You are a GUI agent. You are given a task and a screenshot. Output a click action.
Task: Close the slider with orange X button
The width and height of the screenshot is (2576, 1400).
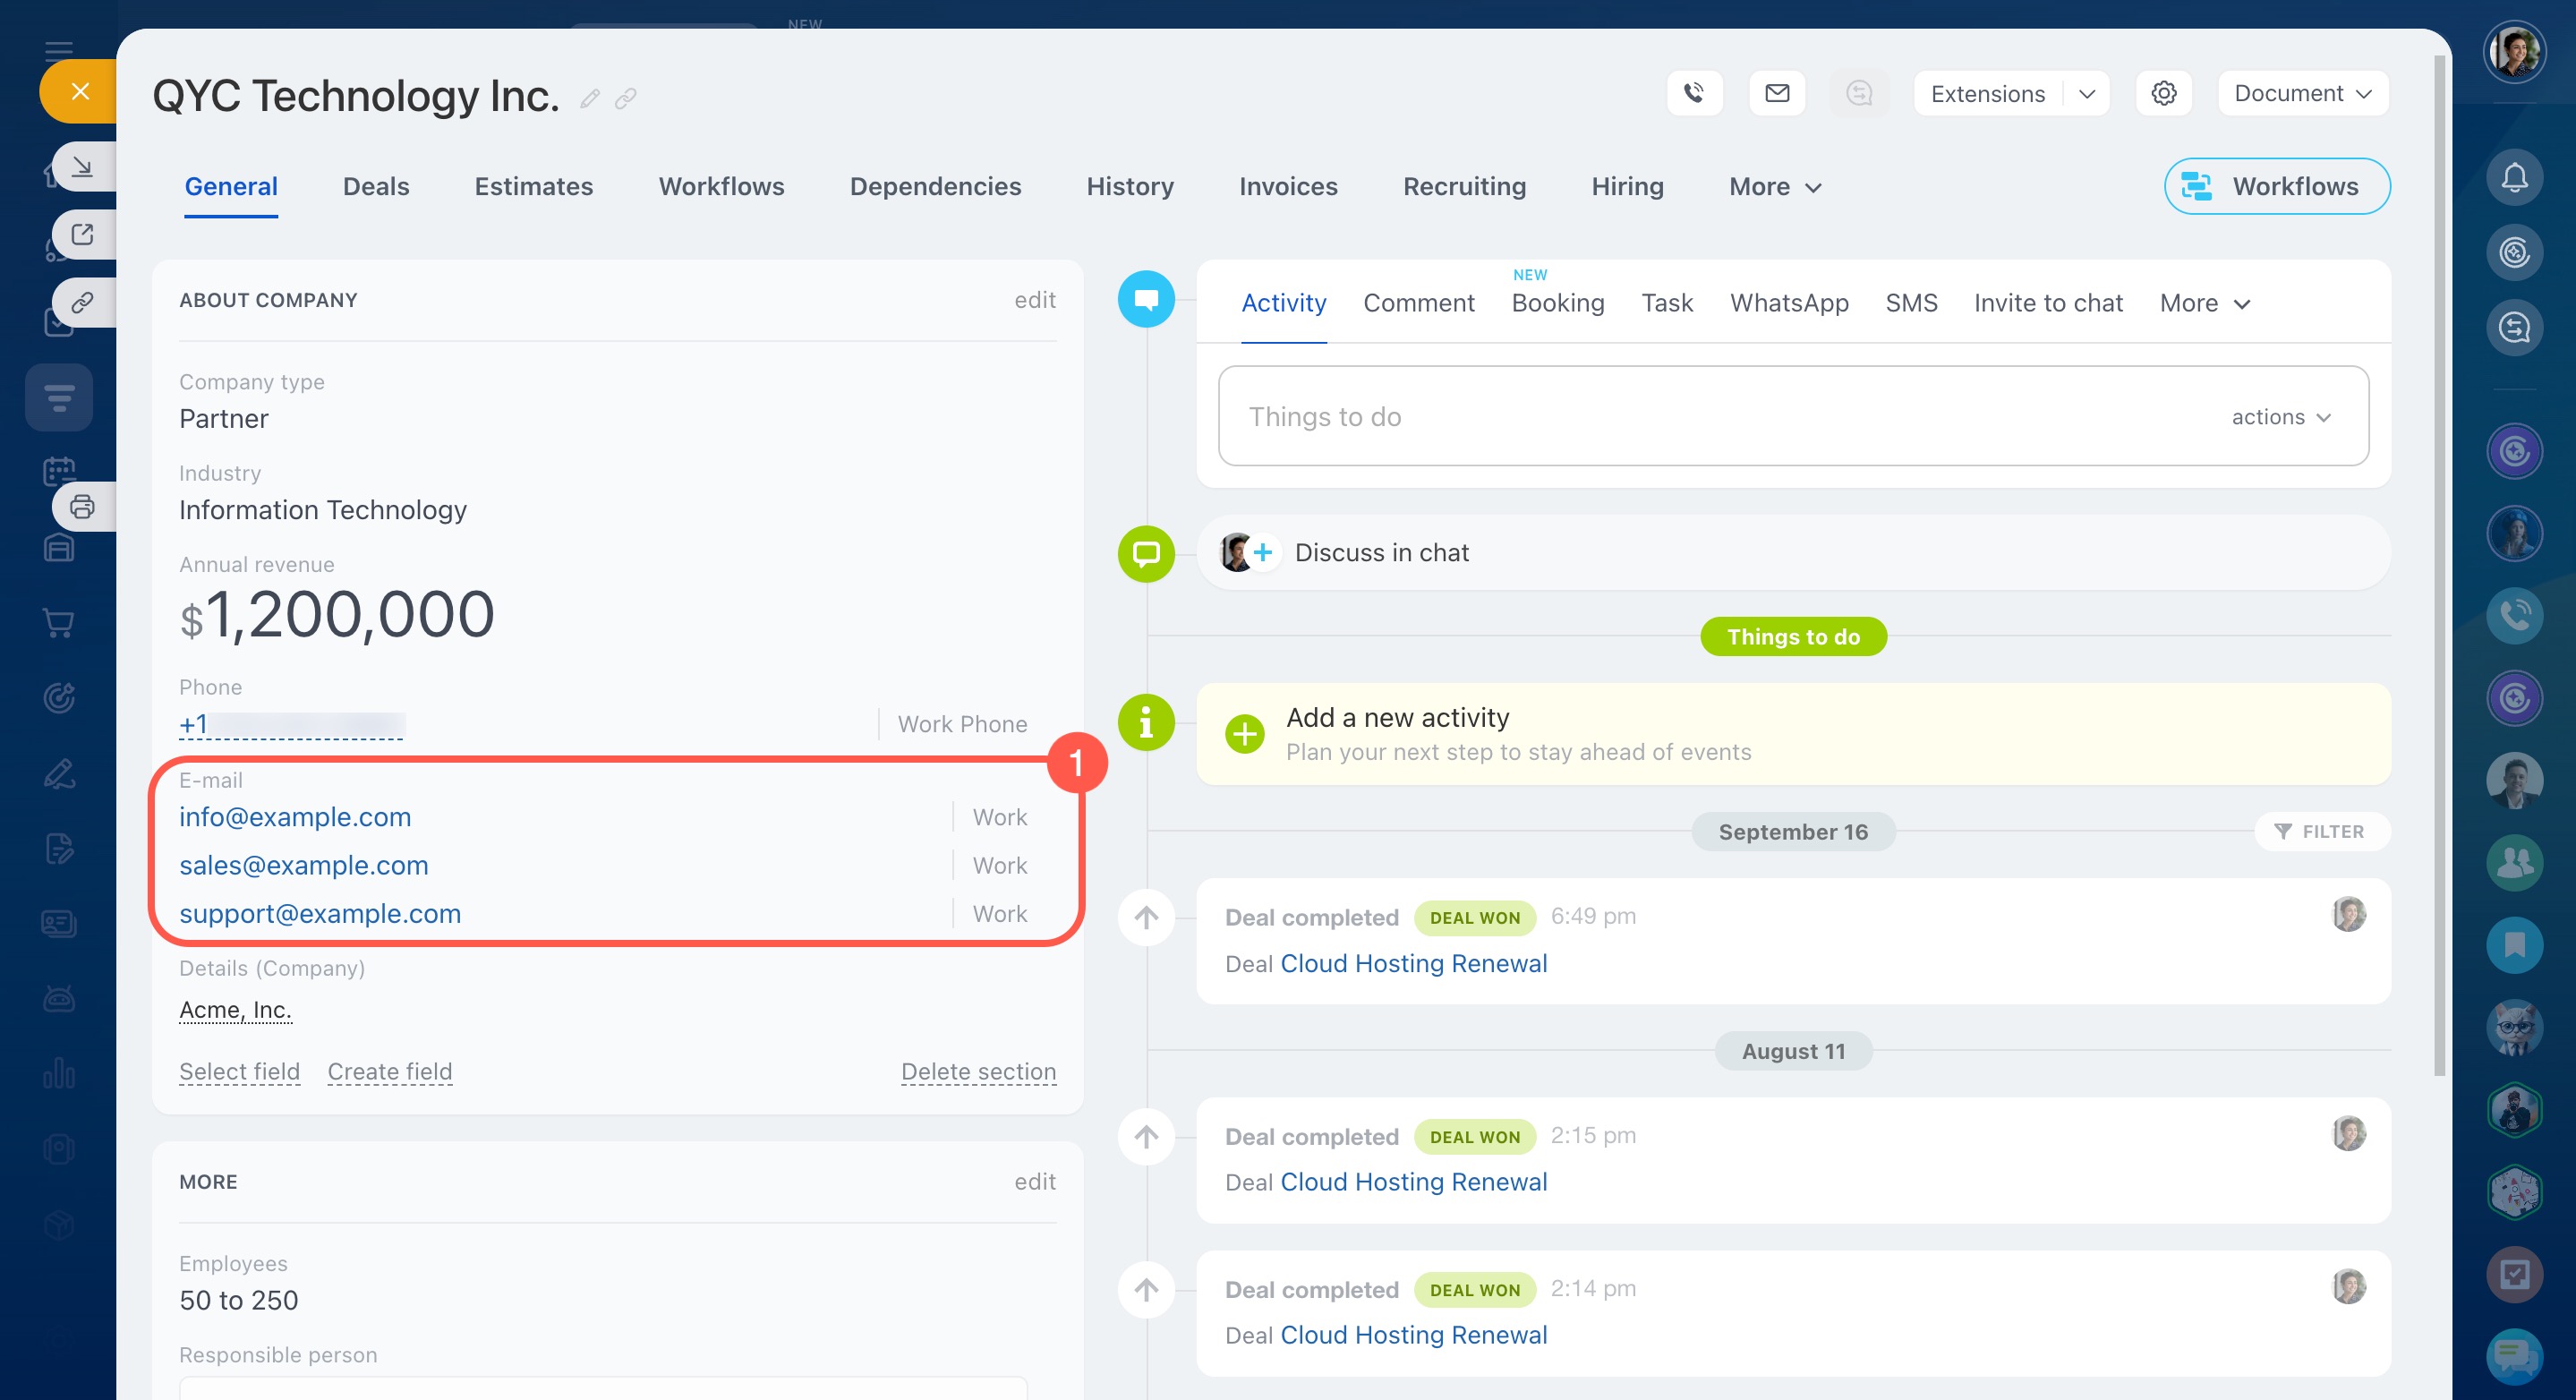click(x=80, y=92)
